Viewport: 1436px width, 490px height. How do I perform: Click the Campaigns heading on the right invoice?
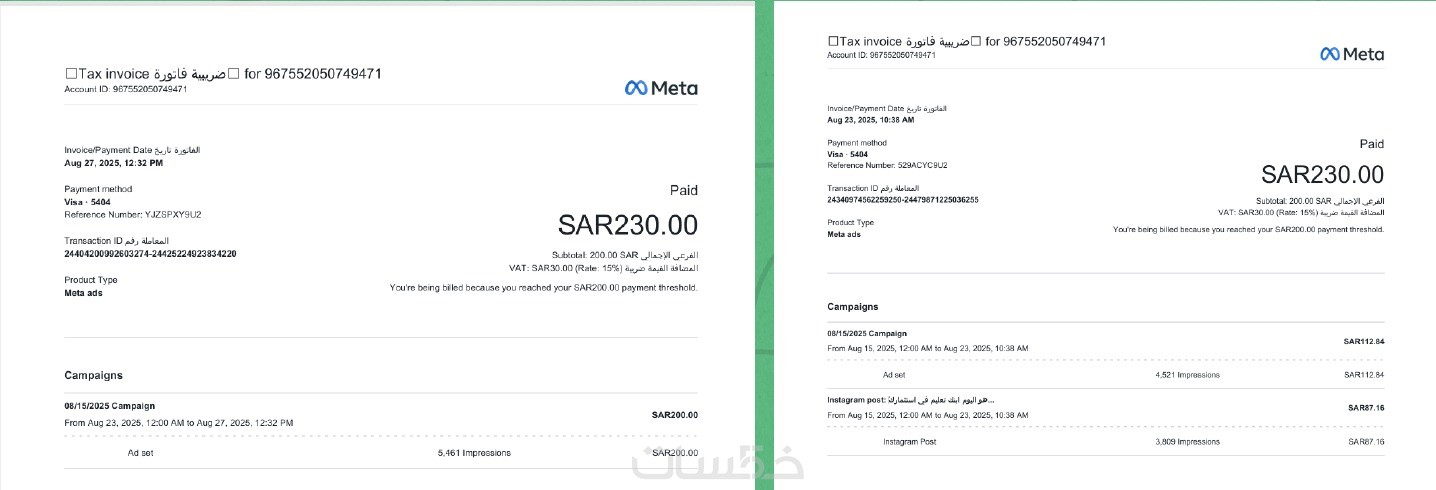point(853,306)
